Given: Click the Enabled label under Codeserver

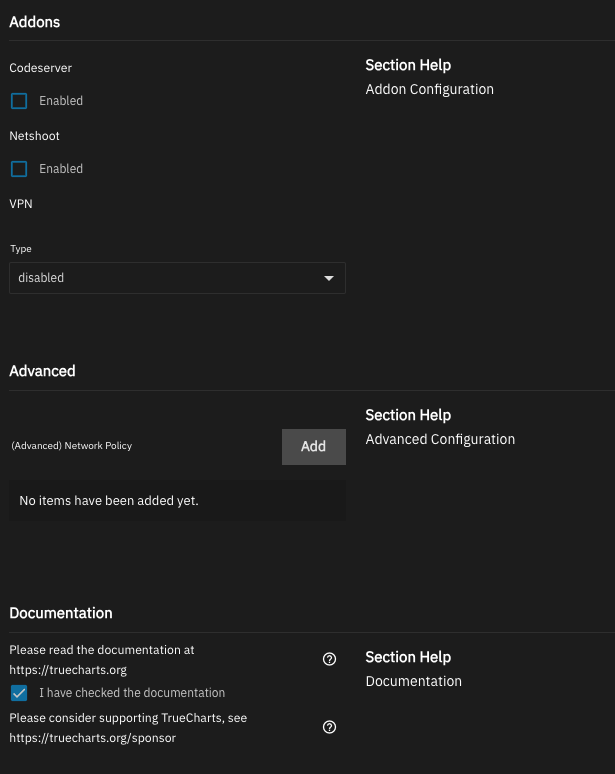Looking at the screenshot, I should [61, 101].
